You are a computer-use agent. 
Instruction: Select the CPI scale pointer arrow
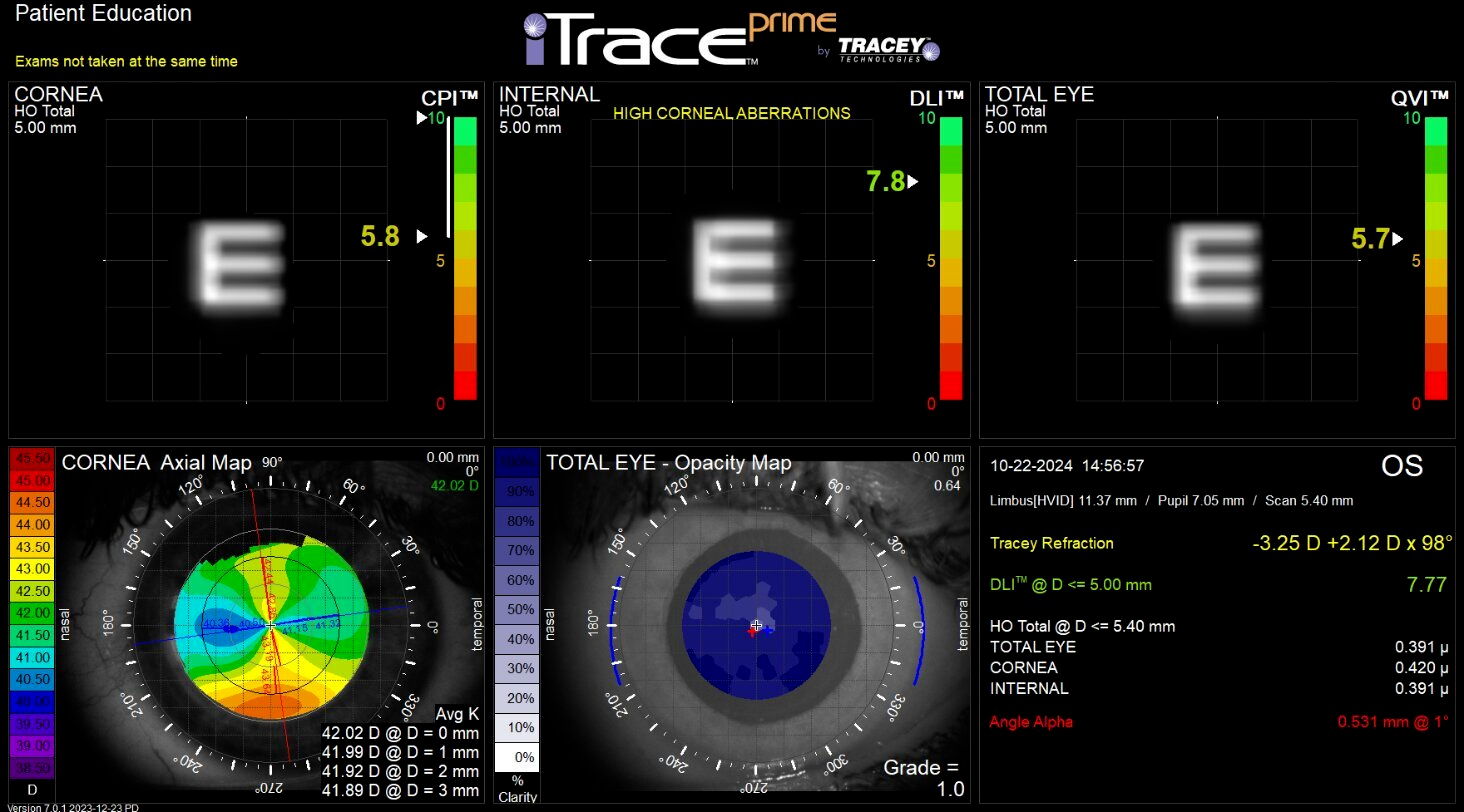pyautogui.click(x=421, y=237)
